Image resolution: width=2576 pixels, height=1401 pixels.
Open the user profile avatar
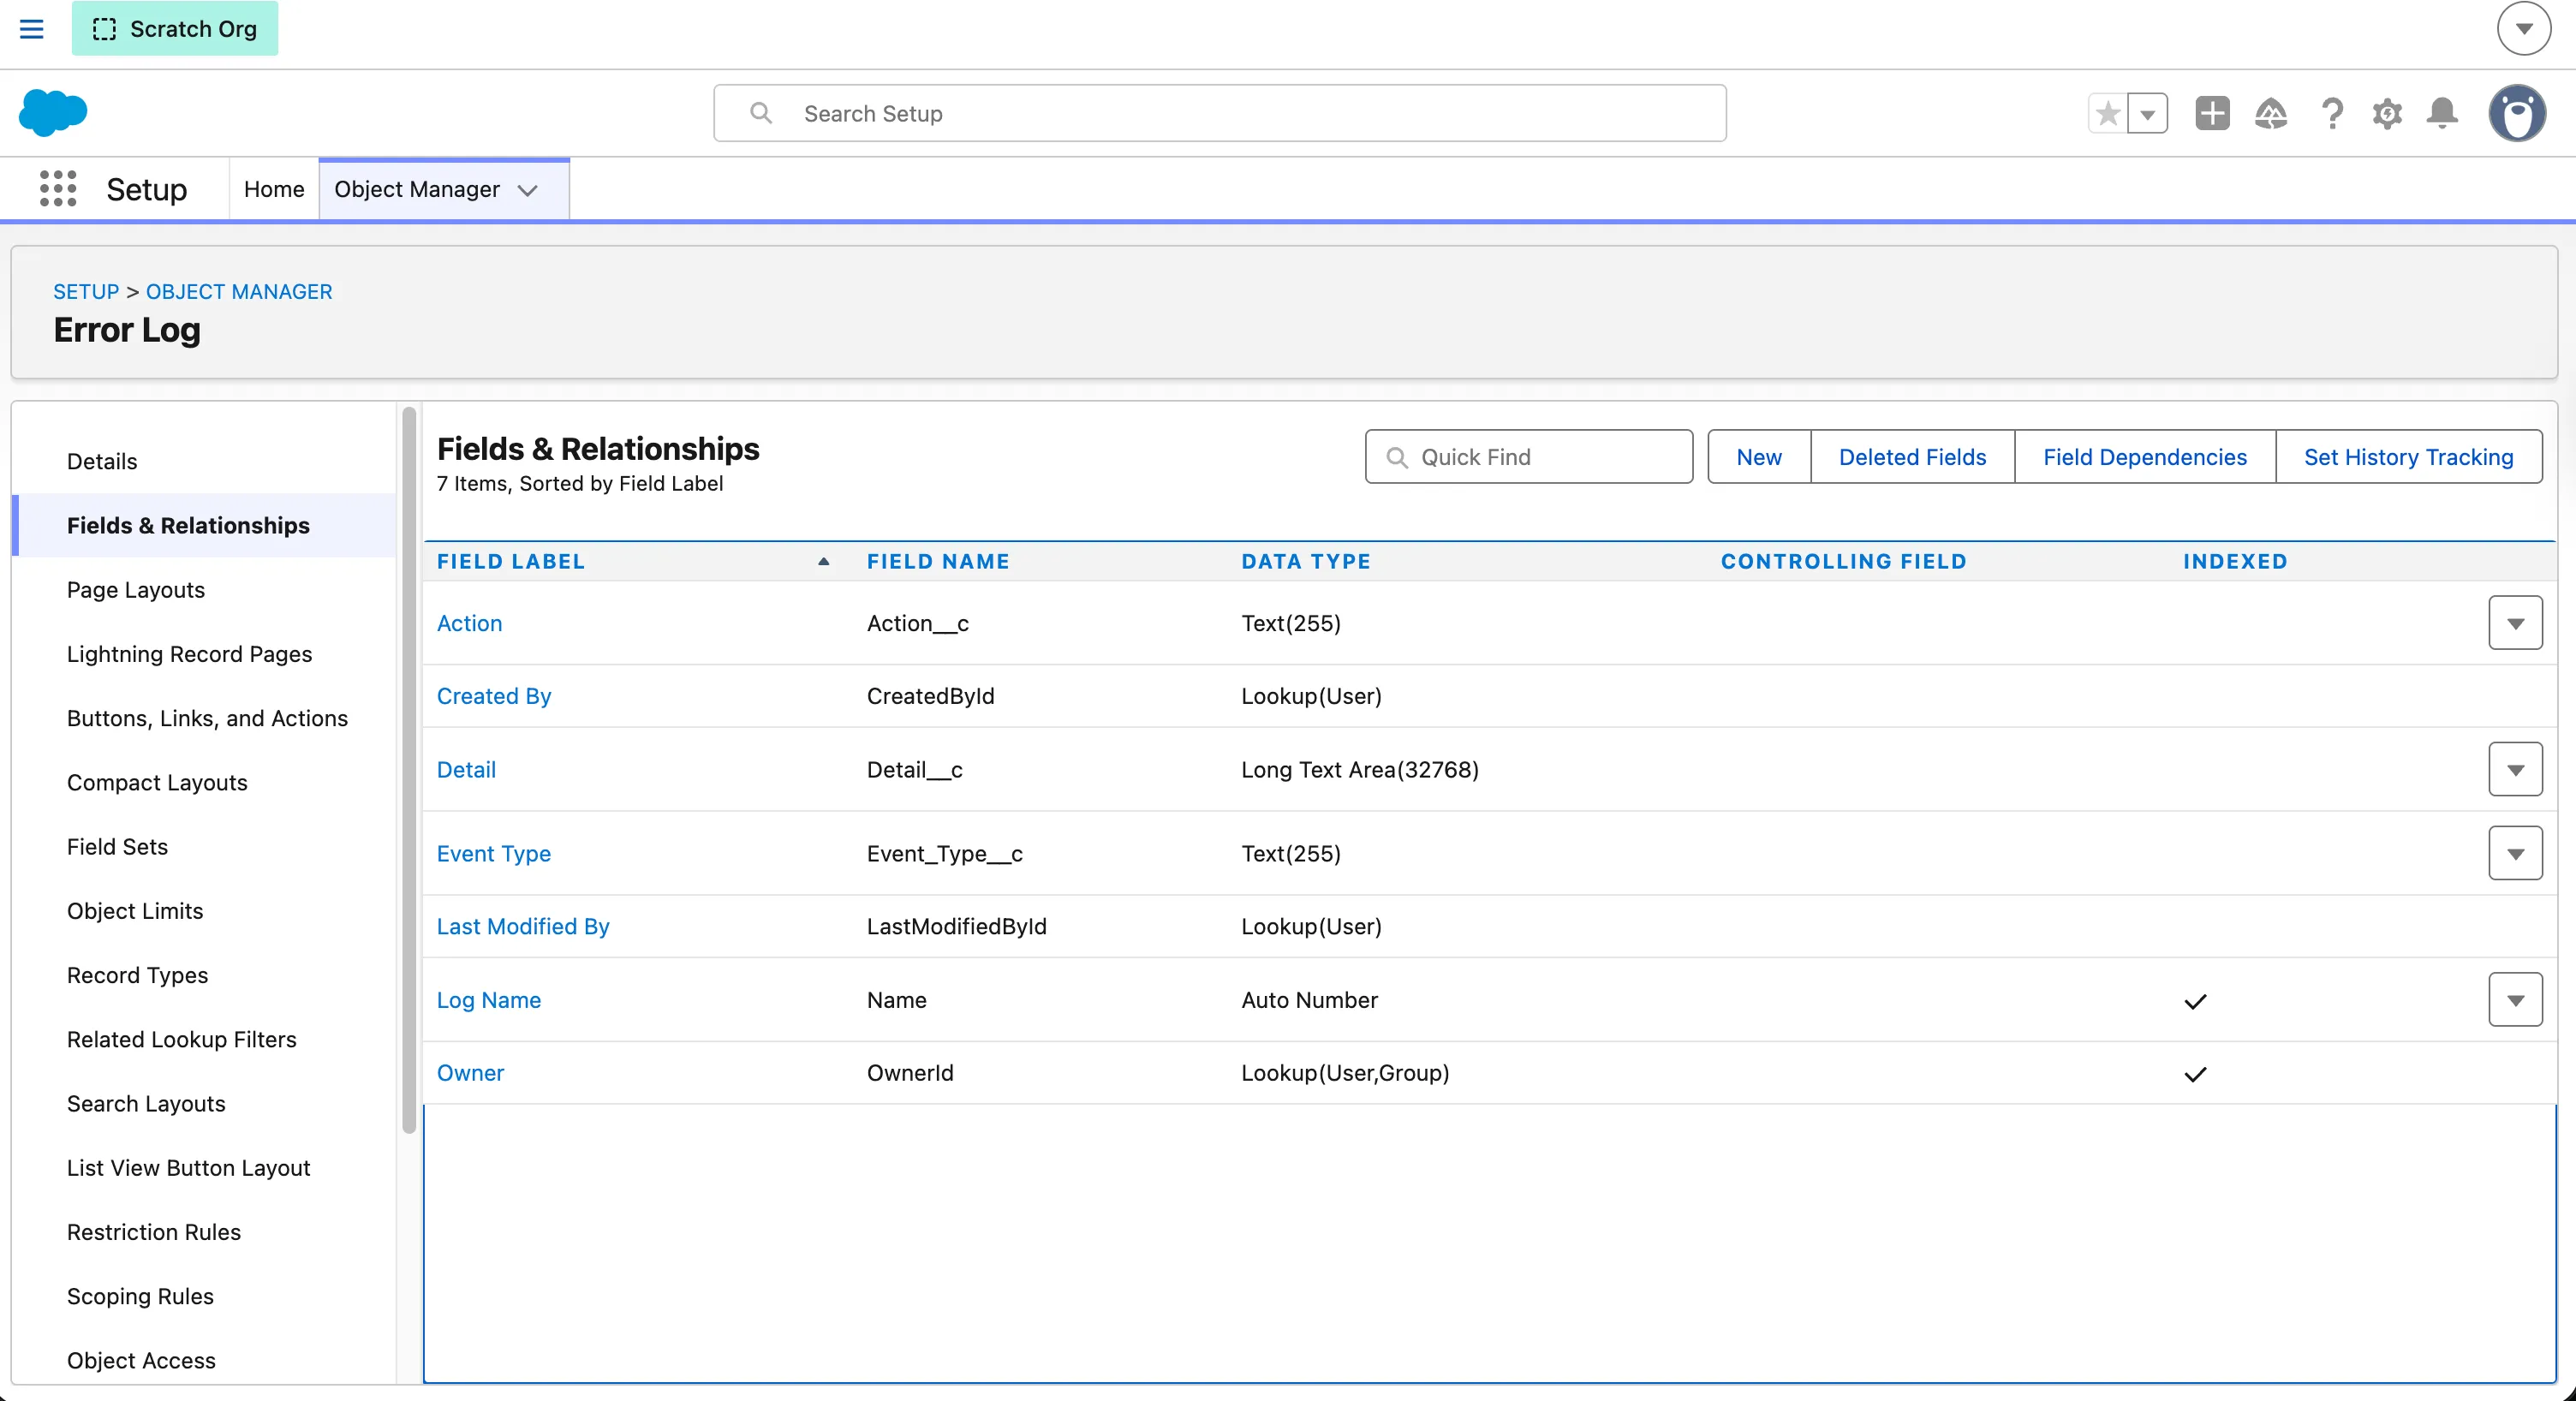coord(2517,113)
